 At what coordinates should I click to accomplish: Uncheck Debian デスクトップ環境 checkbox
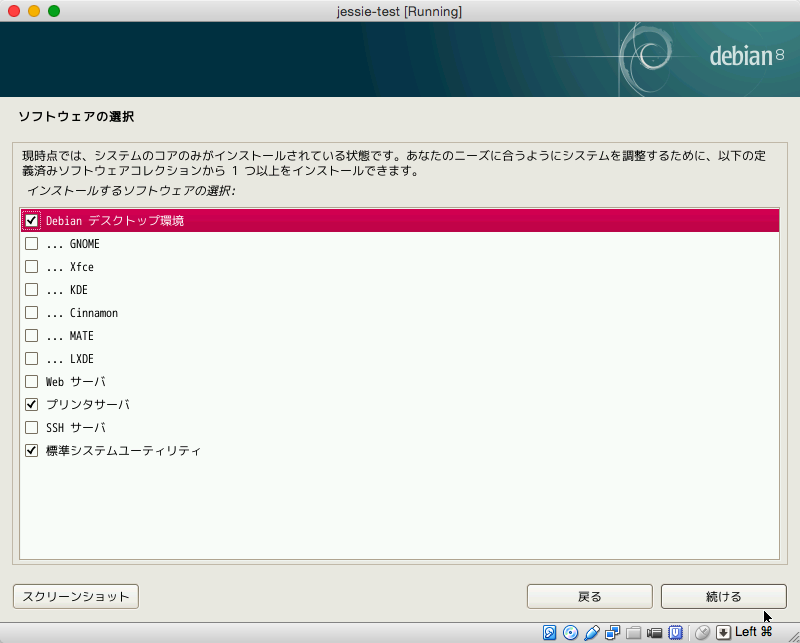coord(32,220)
